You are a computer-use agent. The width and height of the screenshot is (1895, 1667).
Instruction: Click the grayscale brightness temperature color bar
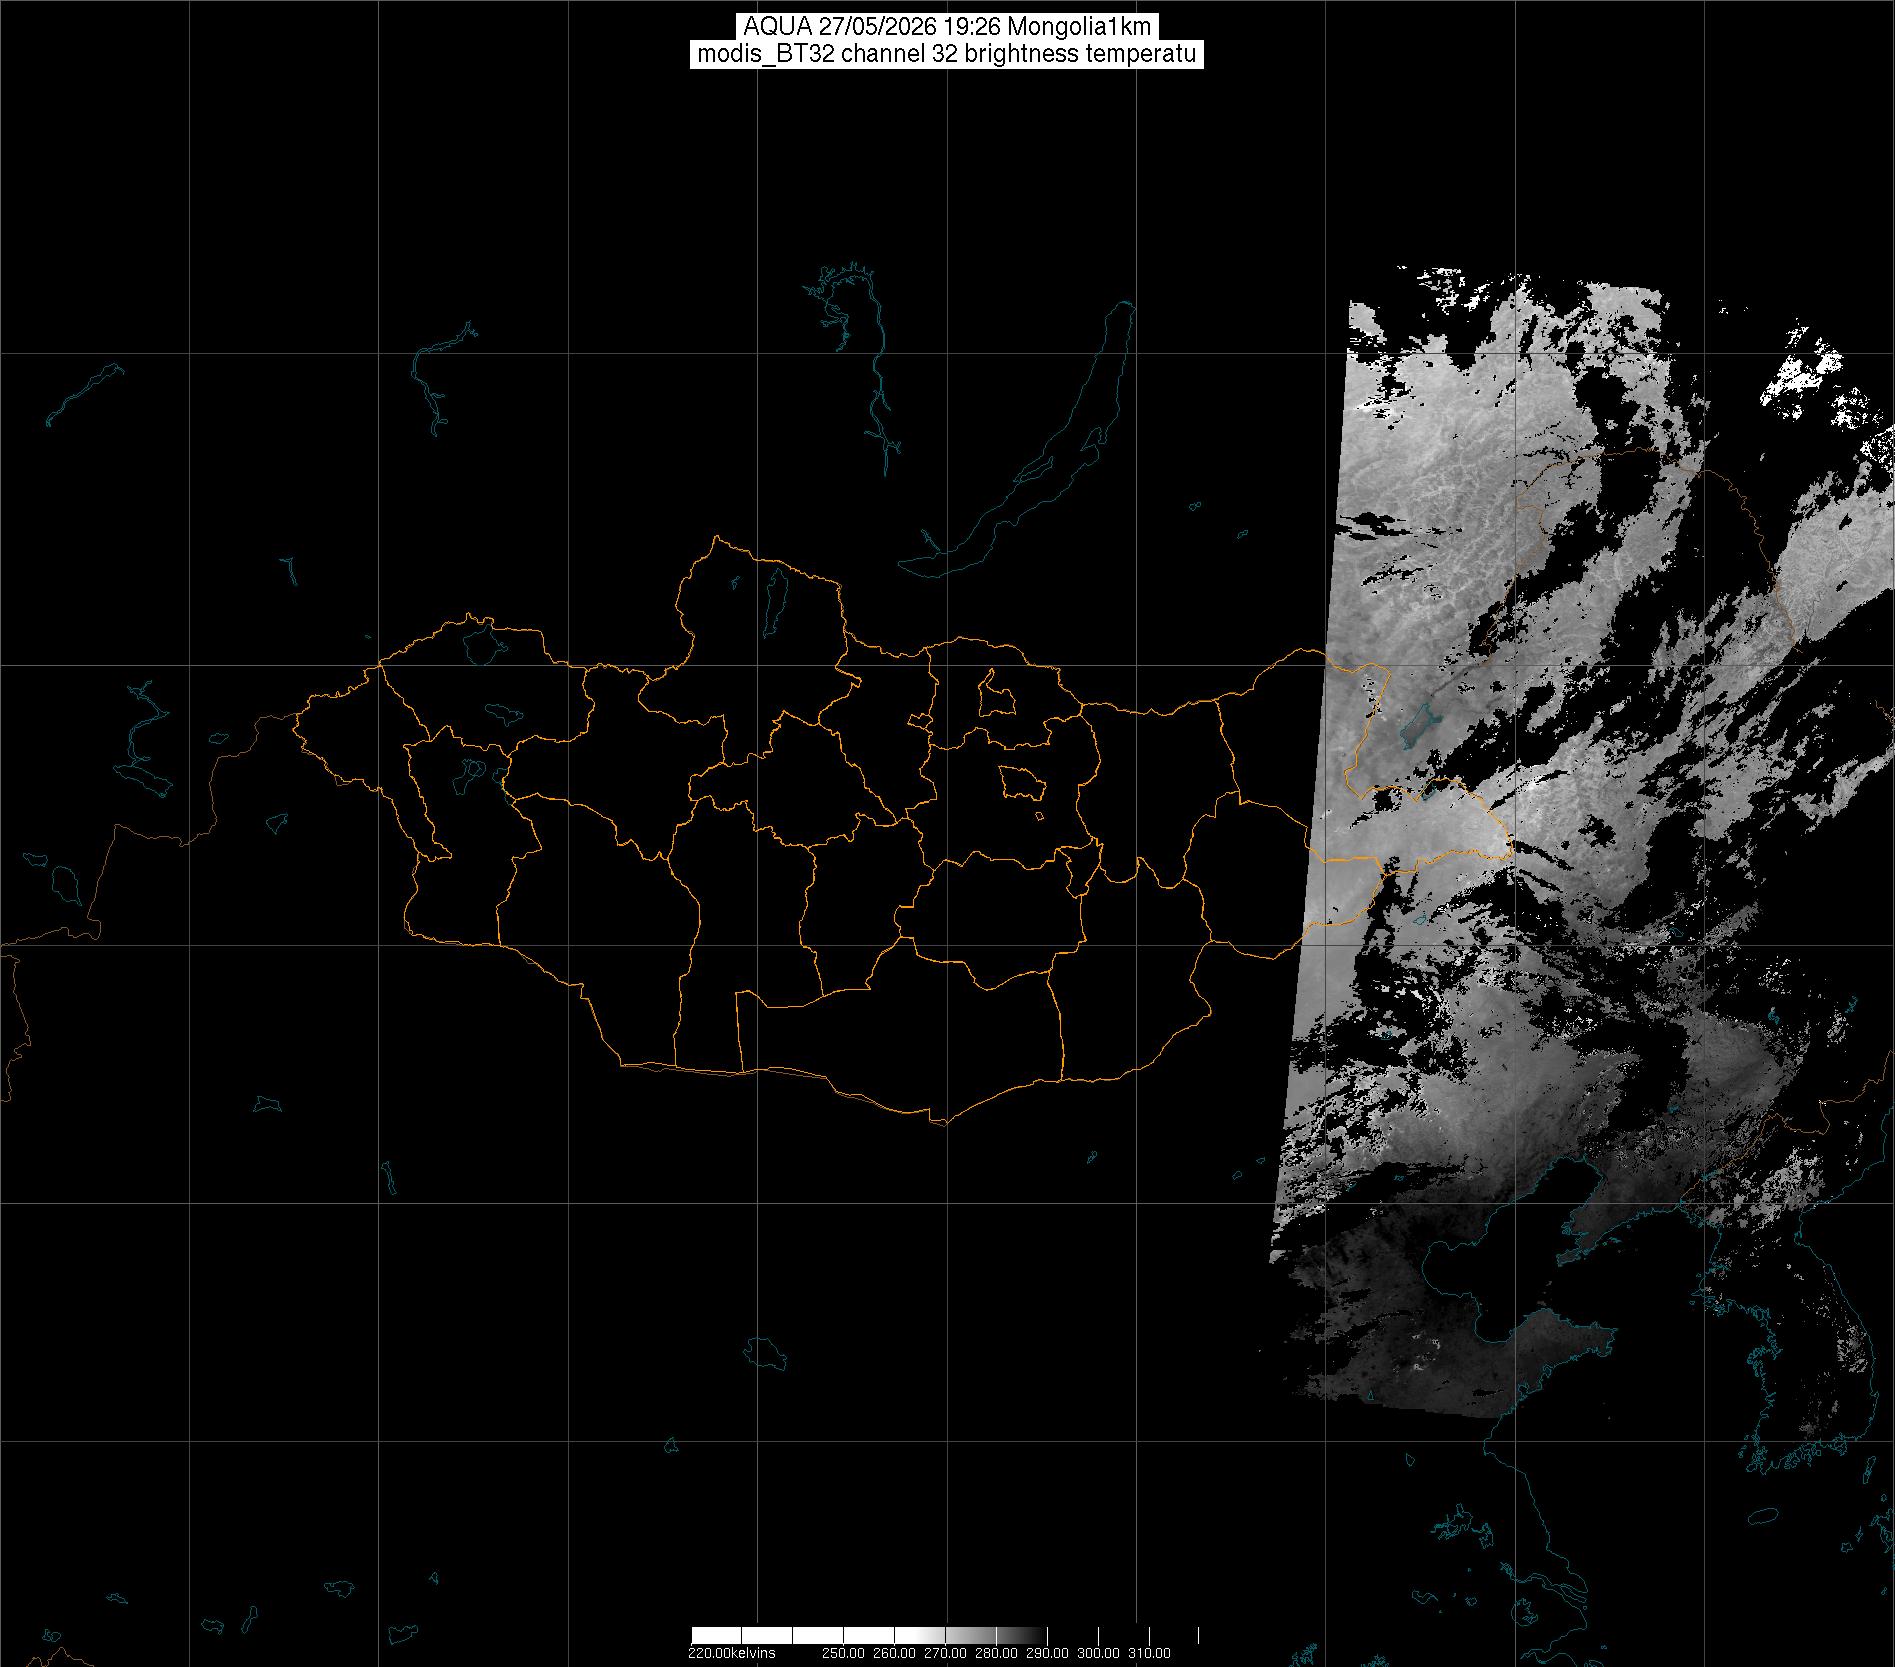click(945, 1636)
